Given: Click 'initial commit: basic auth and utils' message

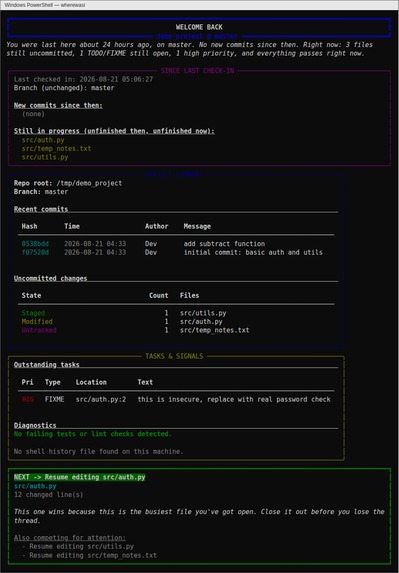Looking at the screenshot, I should point(253,253).
